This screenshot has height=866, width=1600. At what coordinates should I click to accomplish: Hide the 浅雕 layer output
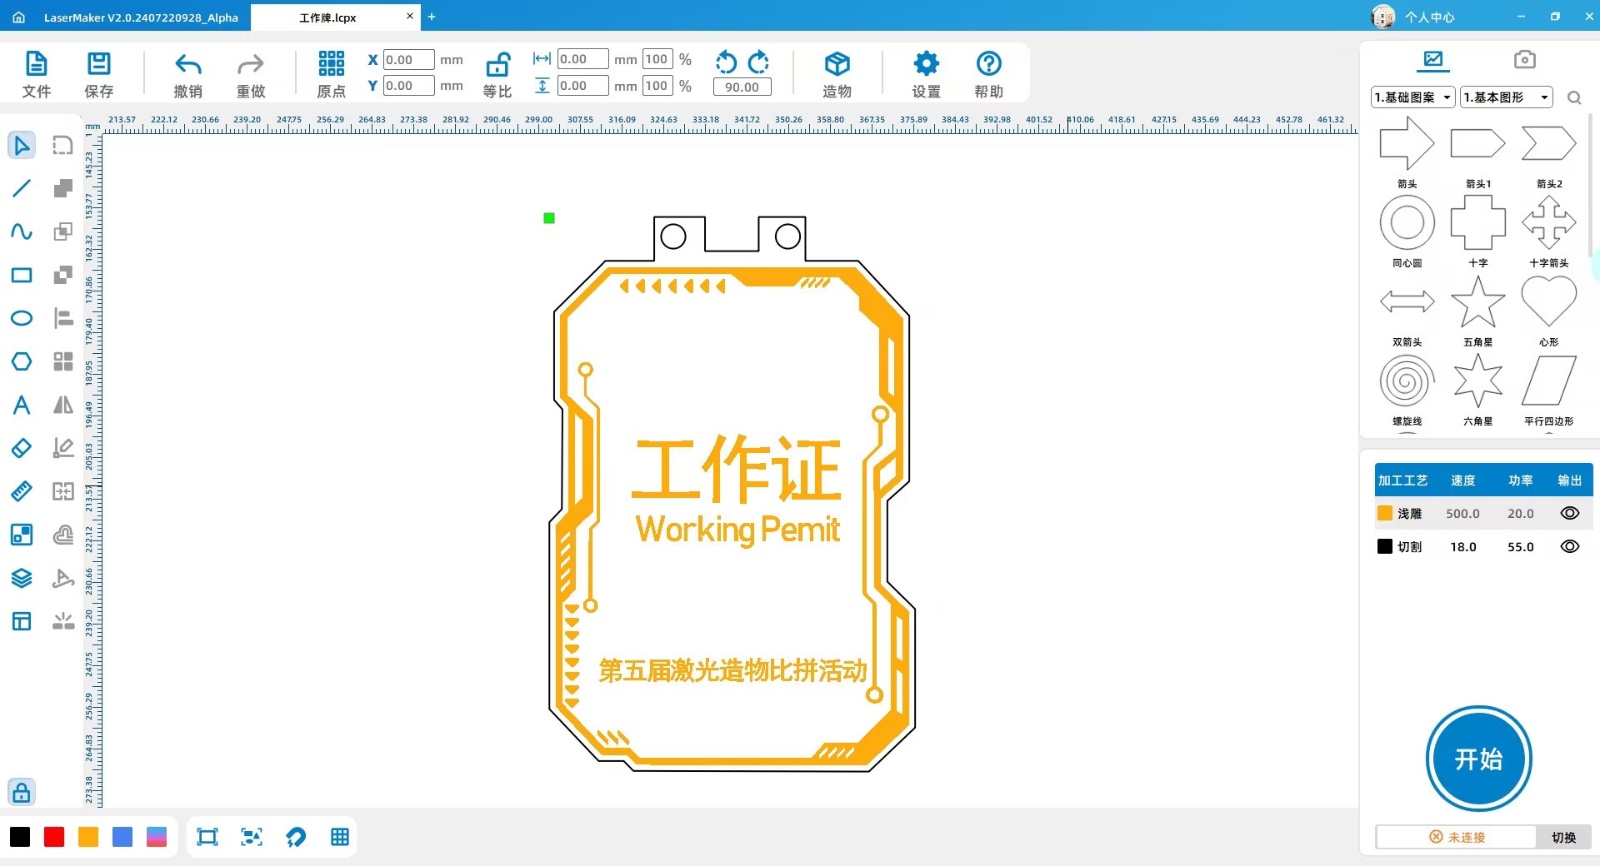1569,513
